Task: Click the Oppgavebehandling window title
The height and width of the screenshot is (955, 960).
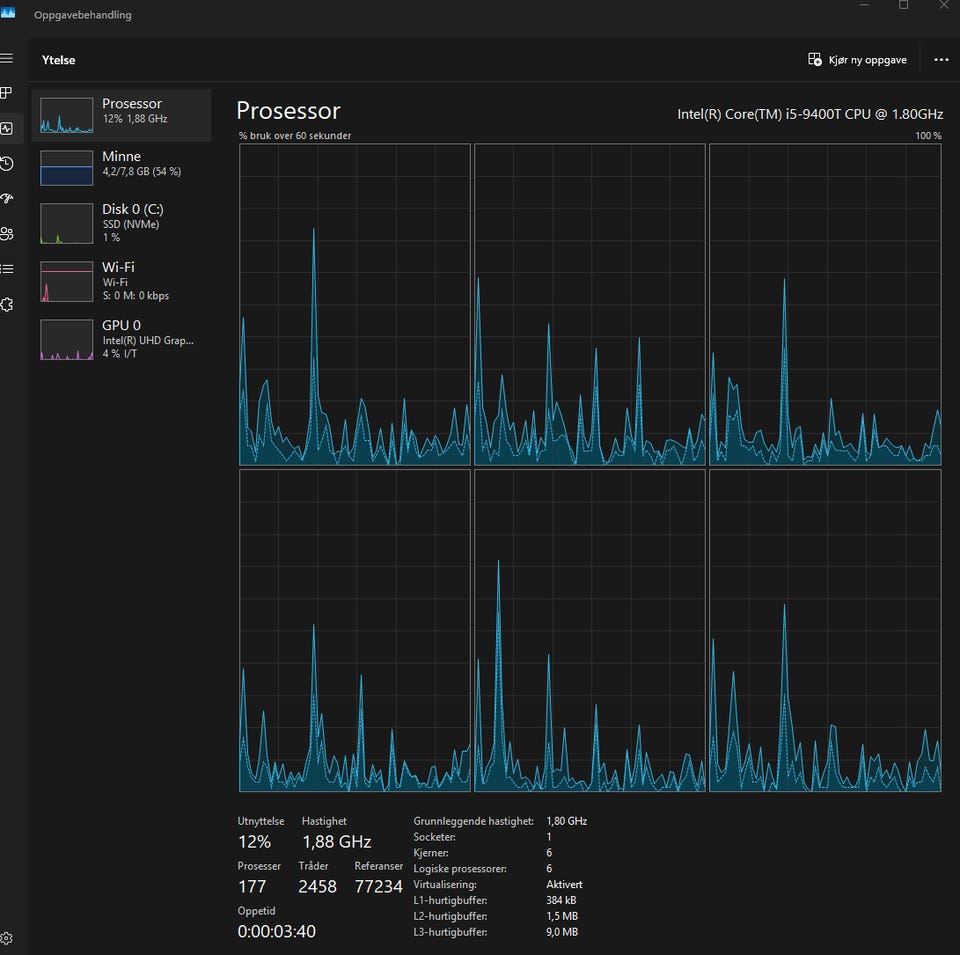Action: tap(83, 15)
